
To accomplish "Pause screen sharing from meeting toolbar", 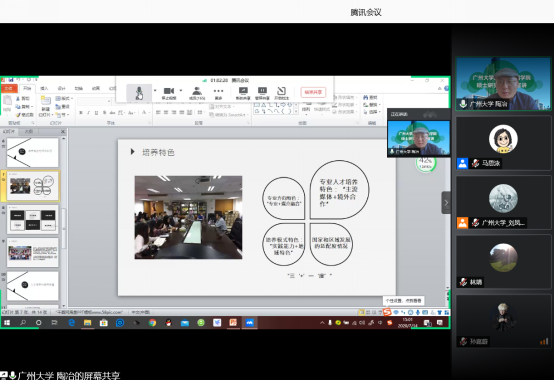I will pos(262,93).
